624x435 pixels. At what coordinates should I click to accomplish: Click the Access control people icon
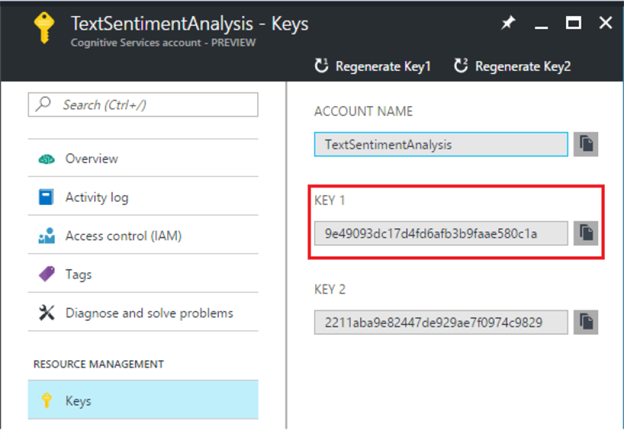tap(47, 236)
